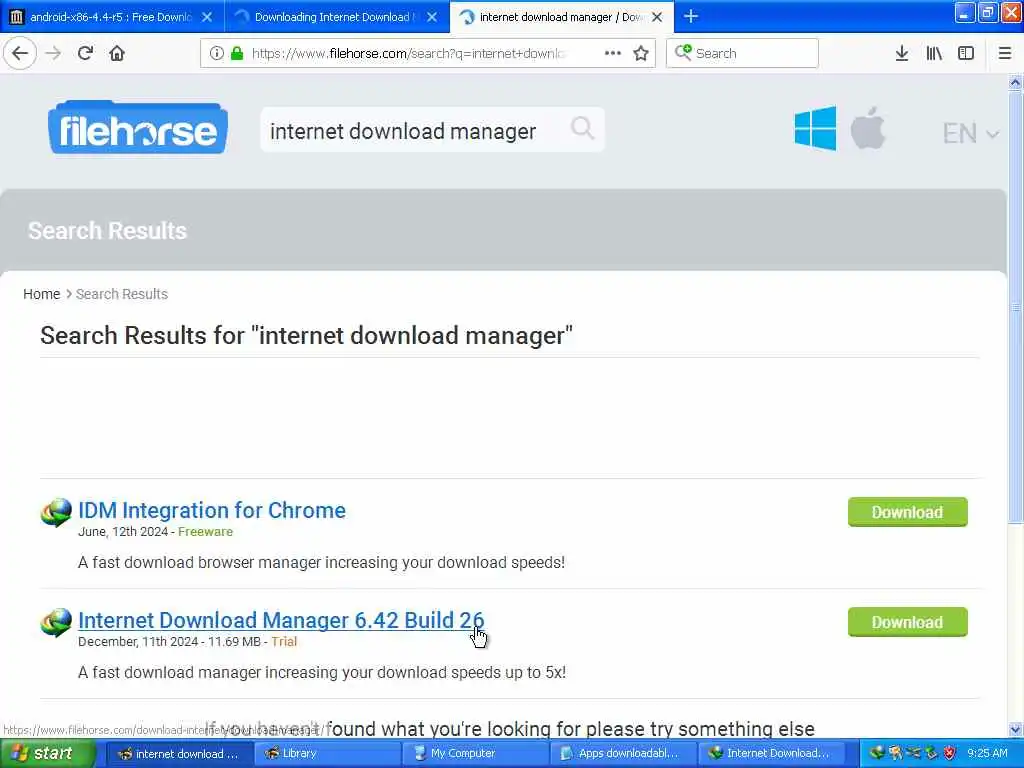Open the EN language dropdown

pyautogui.click(x=970, y=133)
